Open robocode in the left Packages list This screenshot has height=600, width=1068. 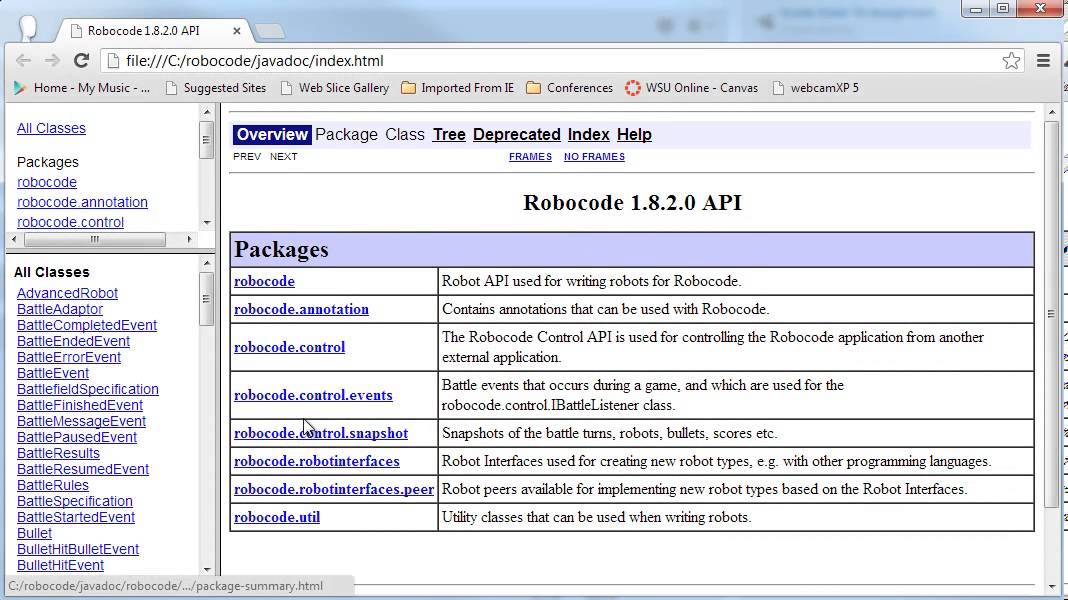tap(47, 182)
